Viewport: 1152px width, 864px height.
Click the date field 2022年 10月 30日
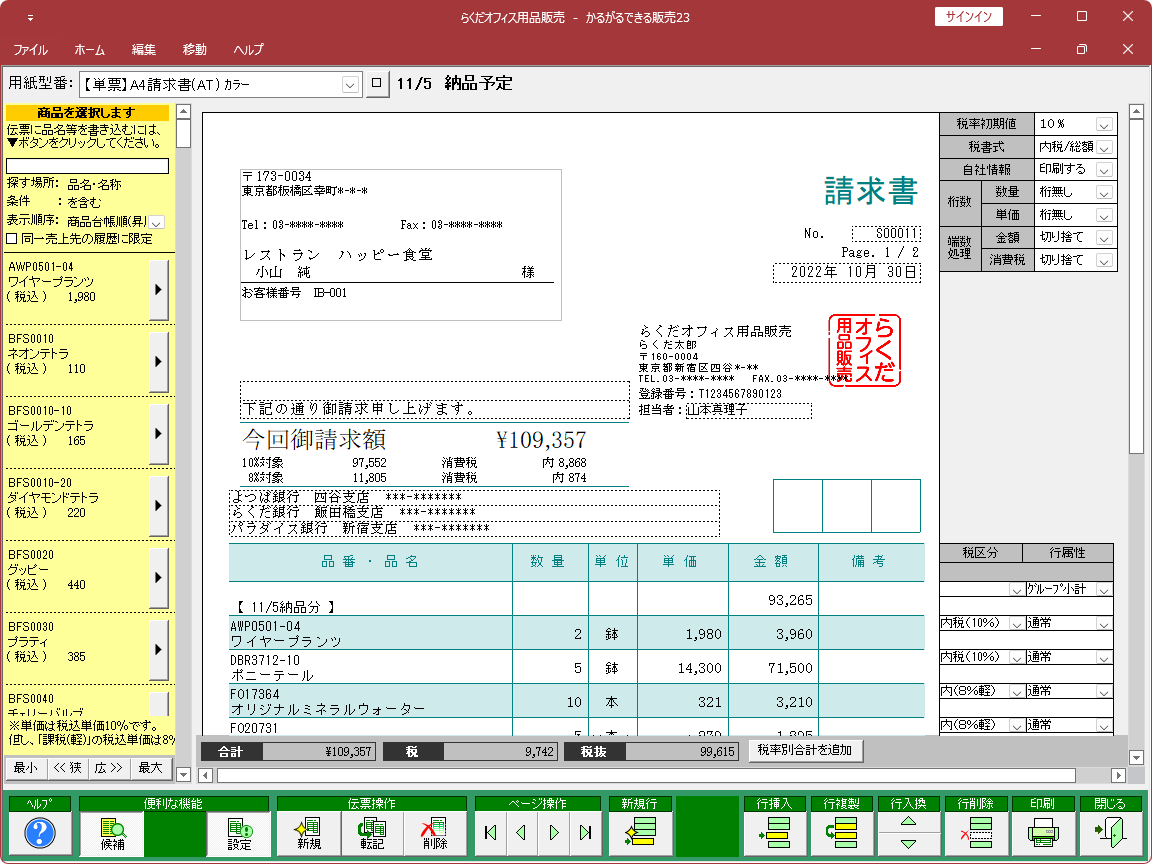click(x=846, y=273)
